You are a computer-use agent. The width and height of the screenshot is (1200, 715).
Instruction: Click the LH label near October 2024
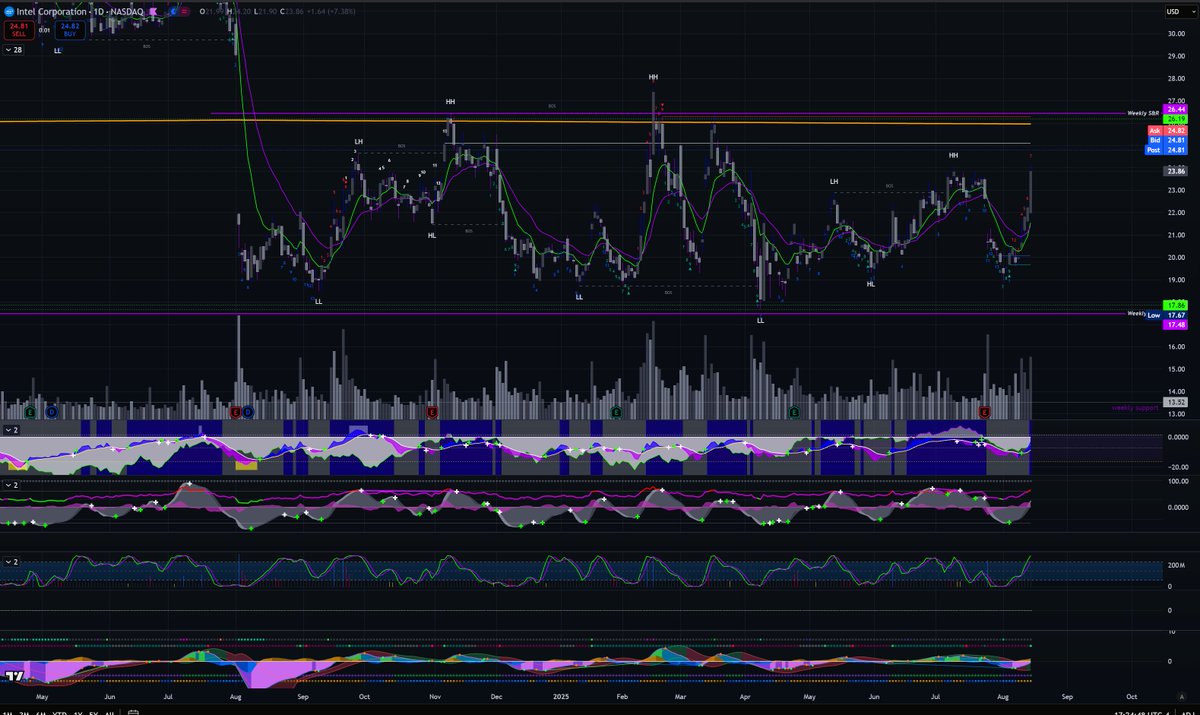[358, 142]
